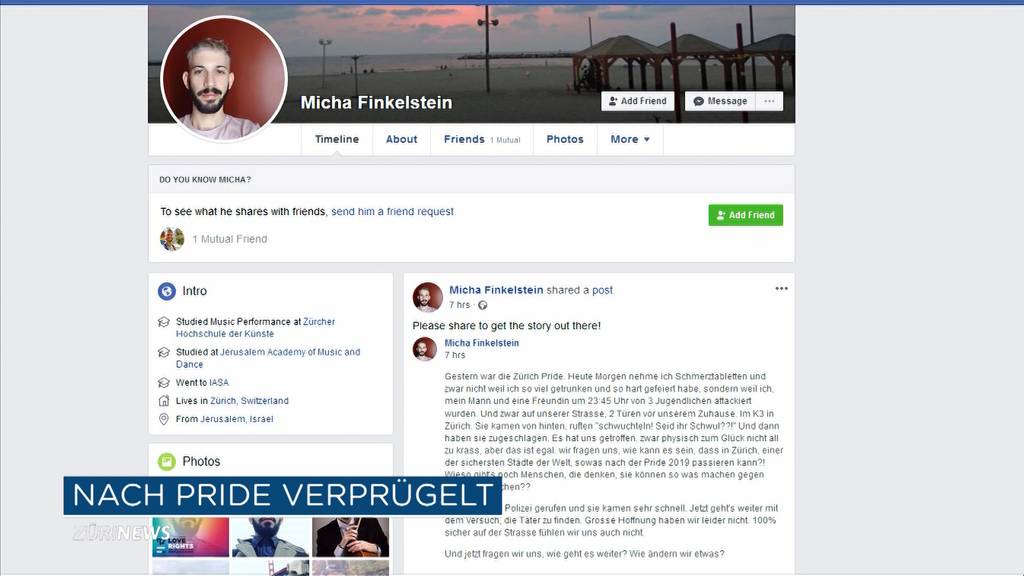
Task: Expand the More dropdown in profile tabs
Action: point(630,139)
